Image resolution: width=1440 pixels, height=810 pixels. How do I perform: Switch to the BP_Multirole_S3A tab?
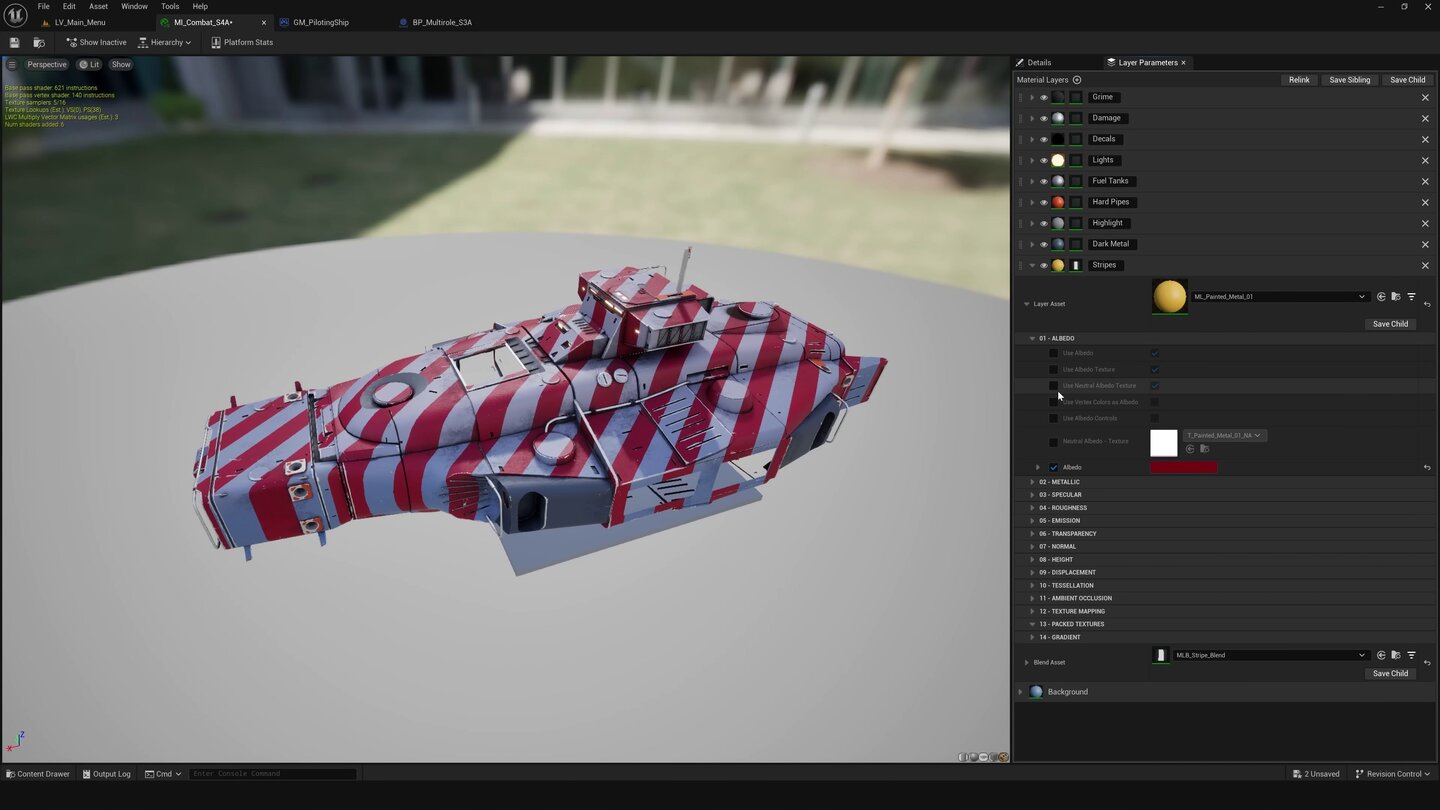click(441, 22)
